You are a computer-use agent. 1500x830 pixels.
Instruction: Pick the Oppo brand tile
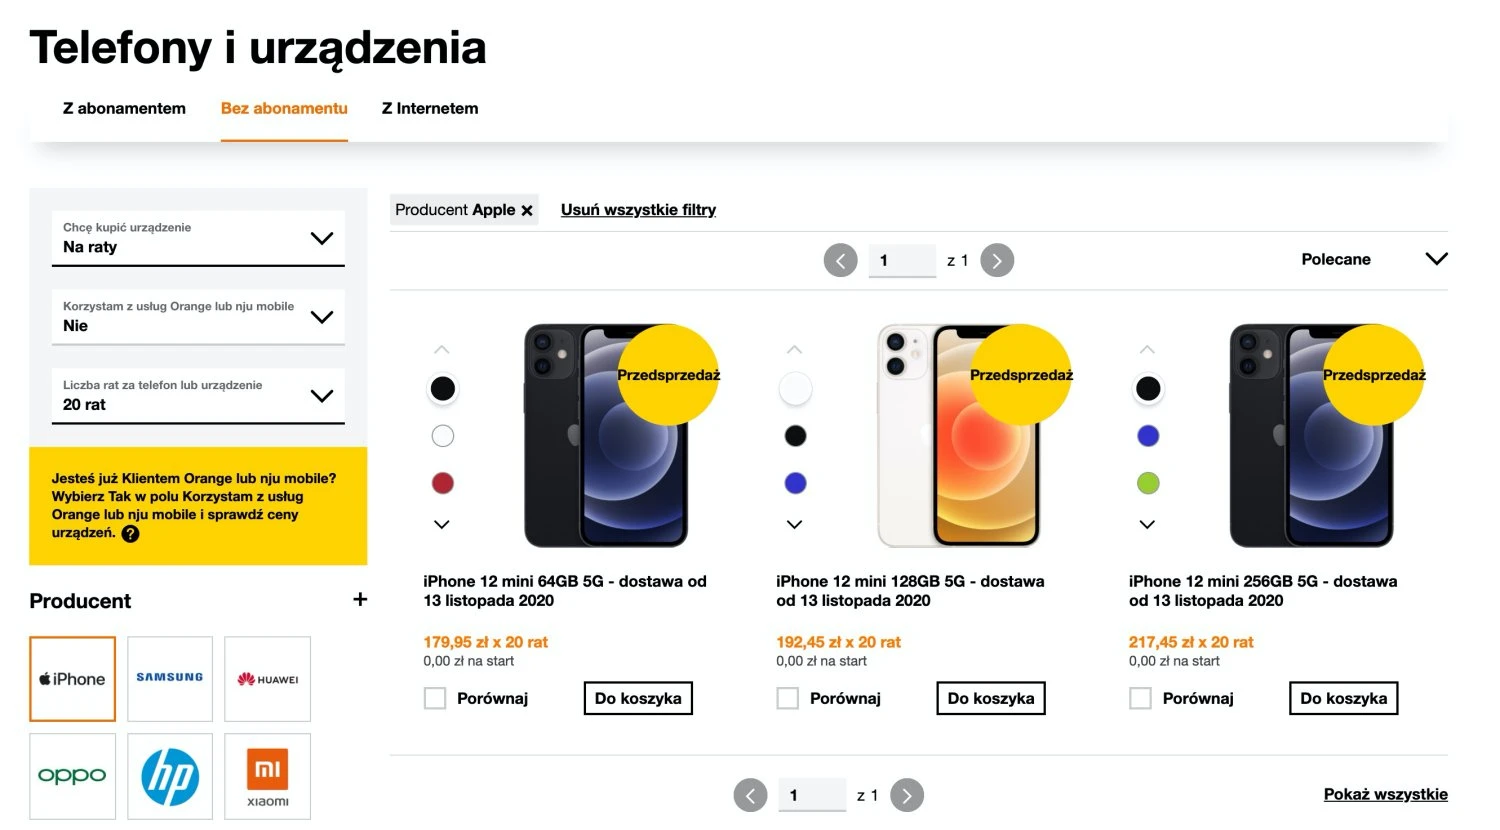pyautogui.click(x=72, y=776)
